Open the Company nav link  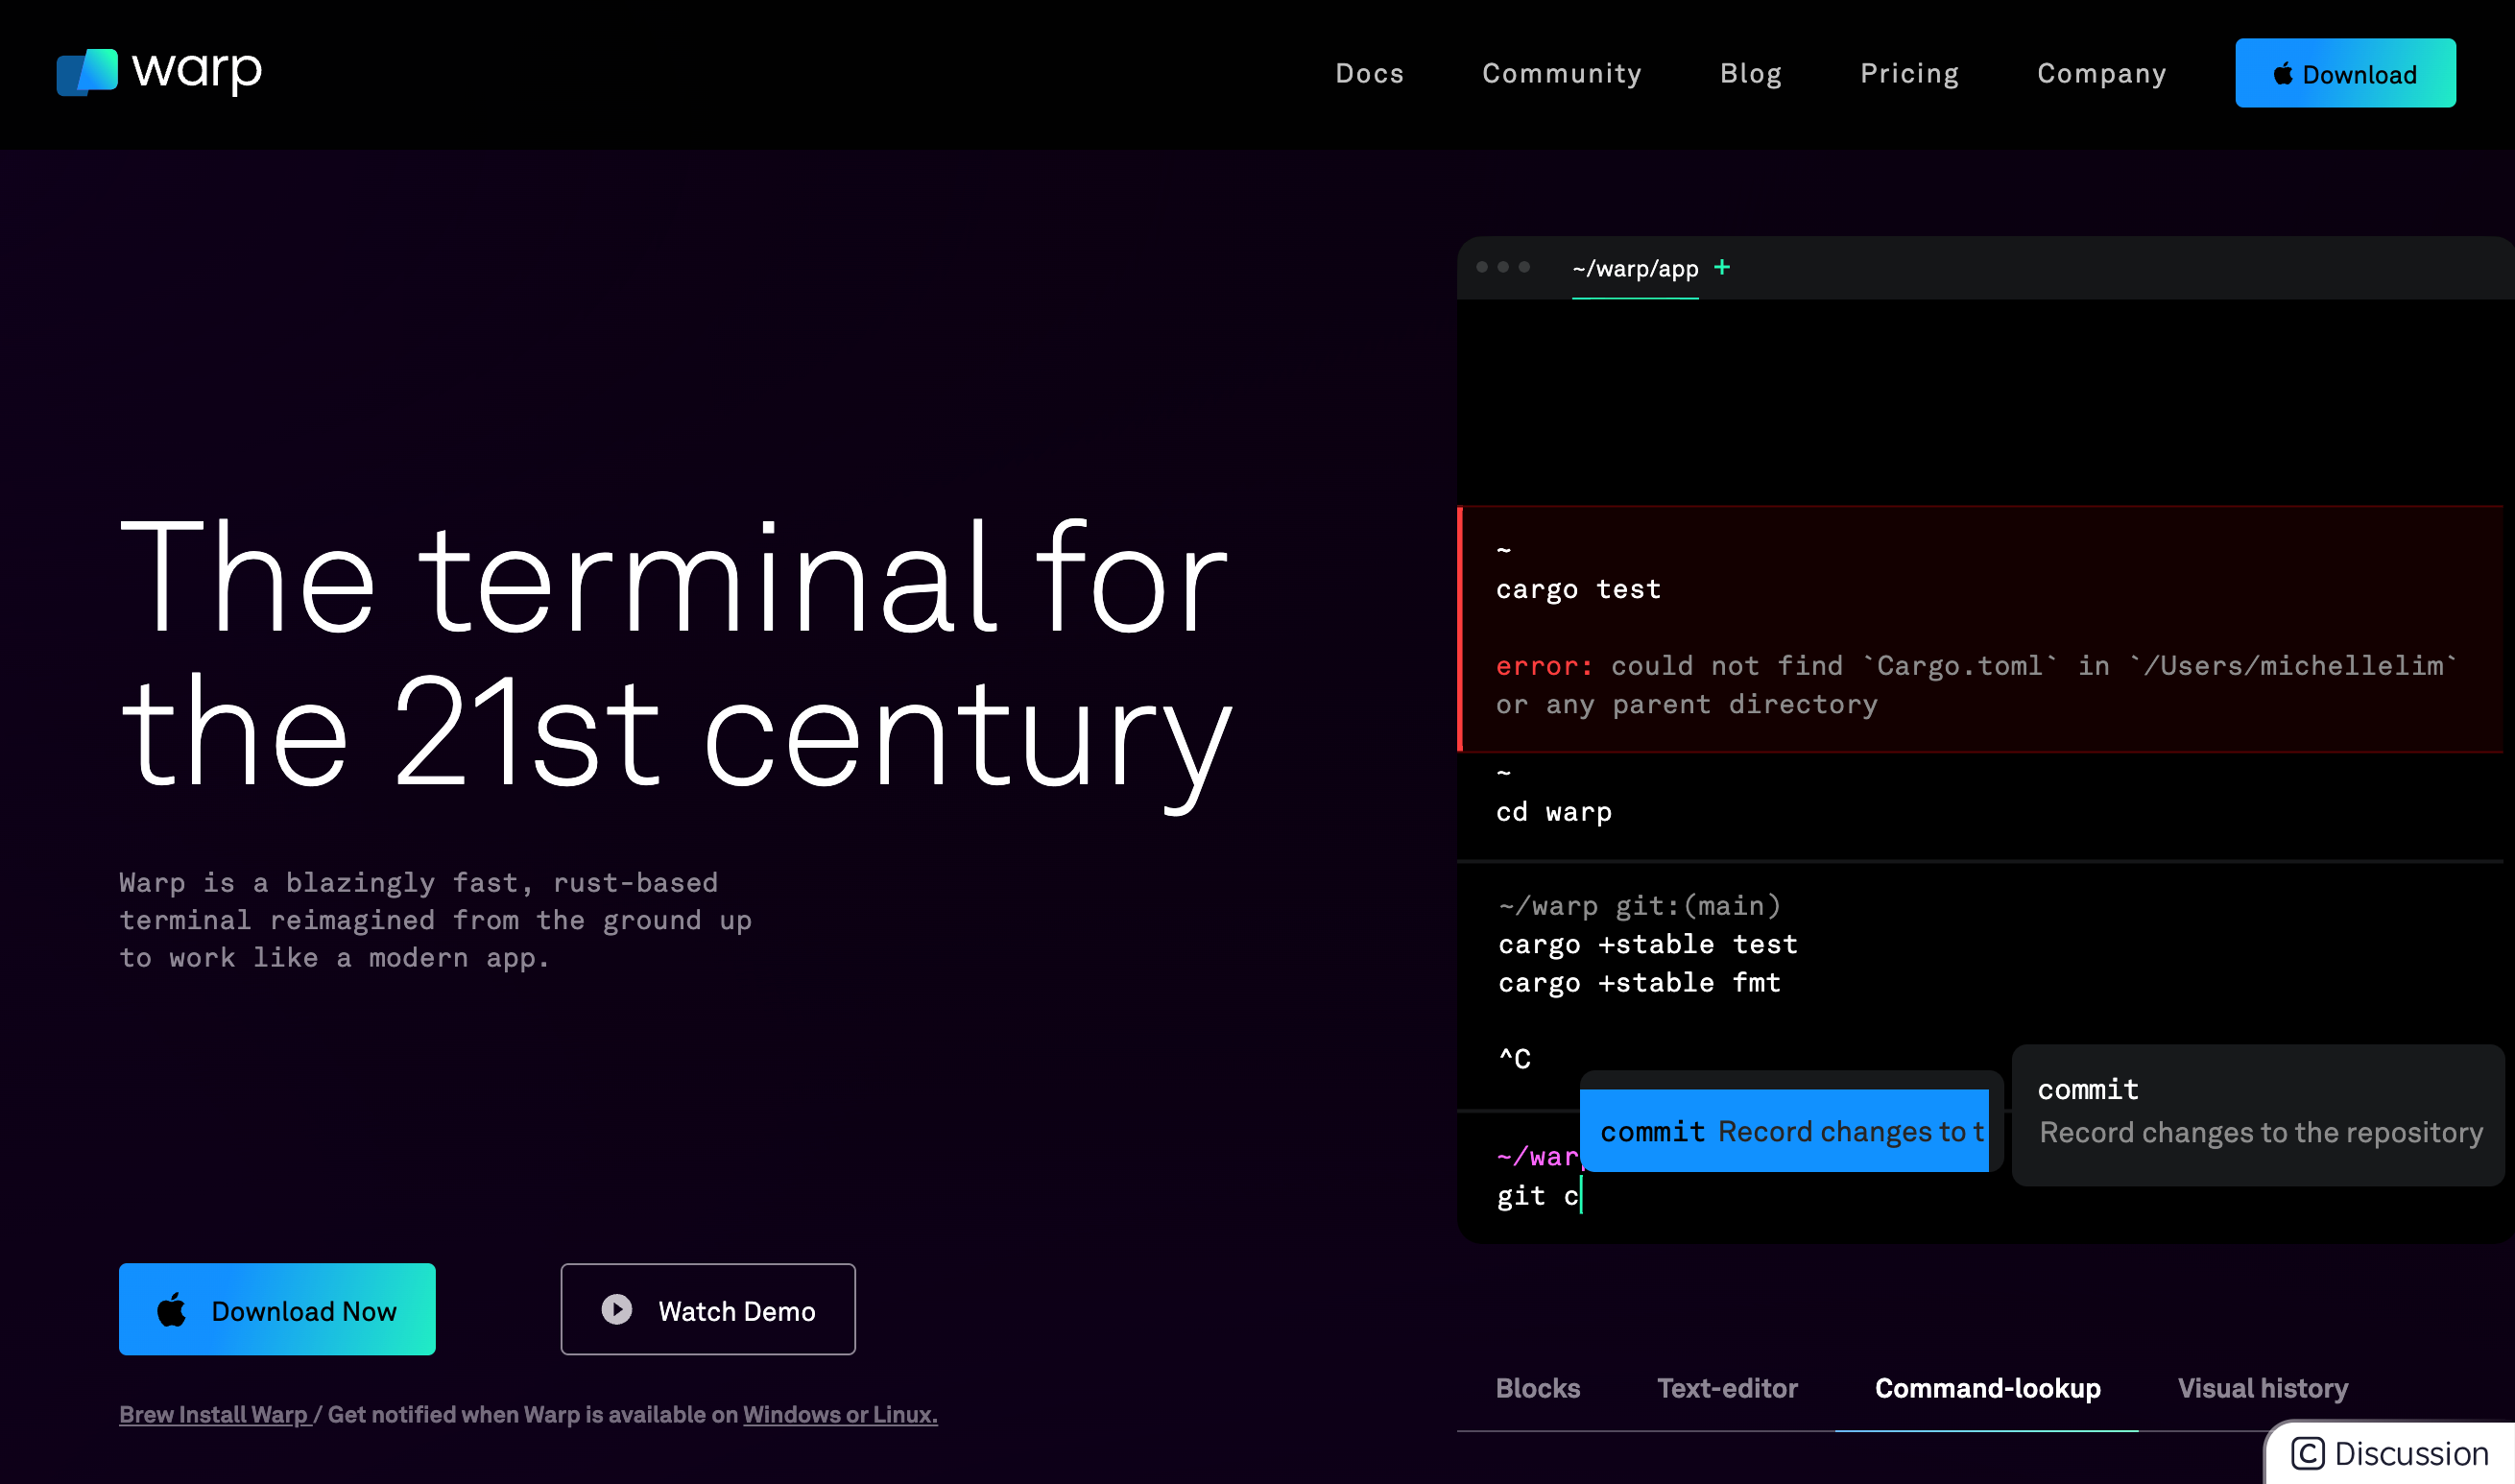[2101, 74]
